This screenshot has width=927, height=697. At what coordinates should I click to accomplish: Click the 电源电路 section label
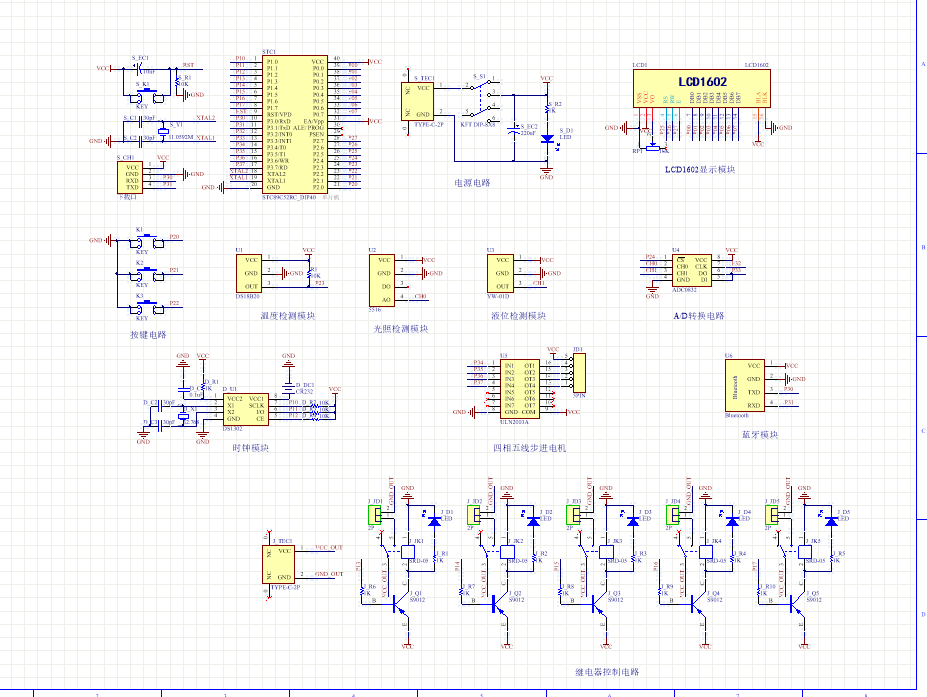pos(472,183)
